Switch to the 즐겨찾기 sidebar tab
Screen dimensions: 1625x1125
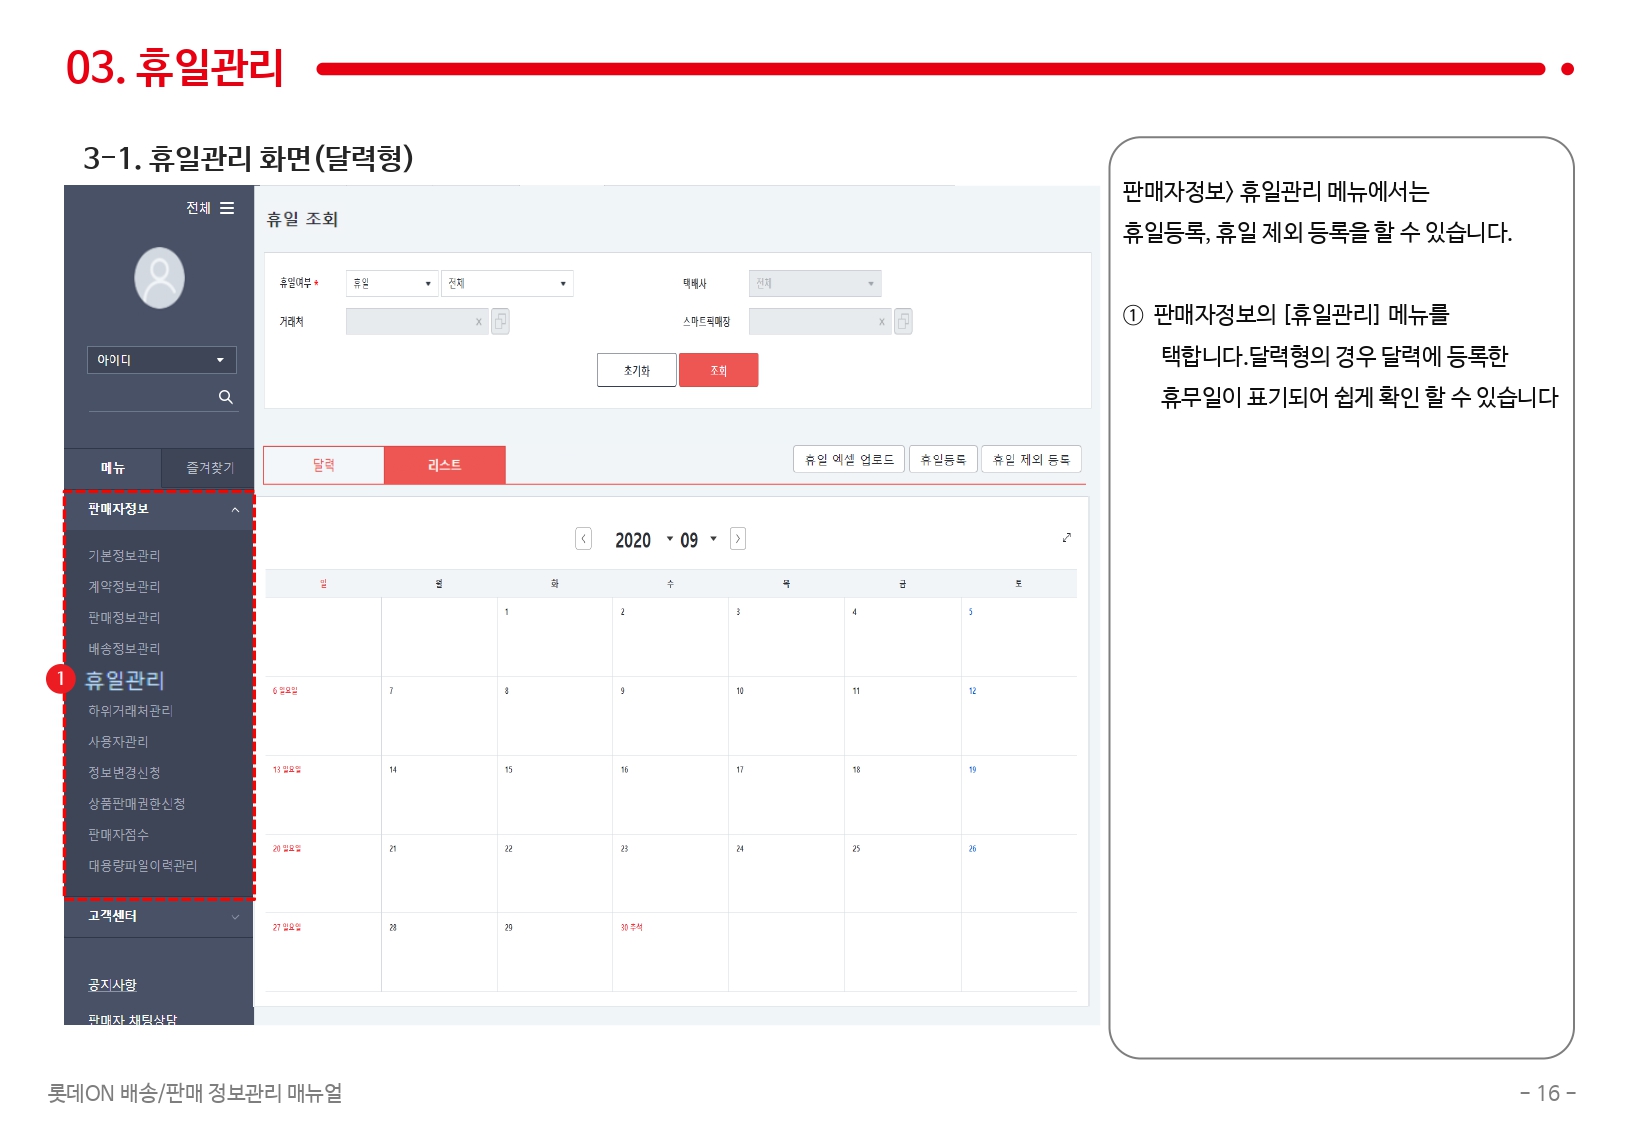209,468
